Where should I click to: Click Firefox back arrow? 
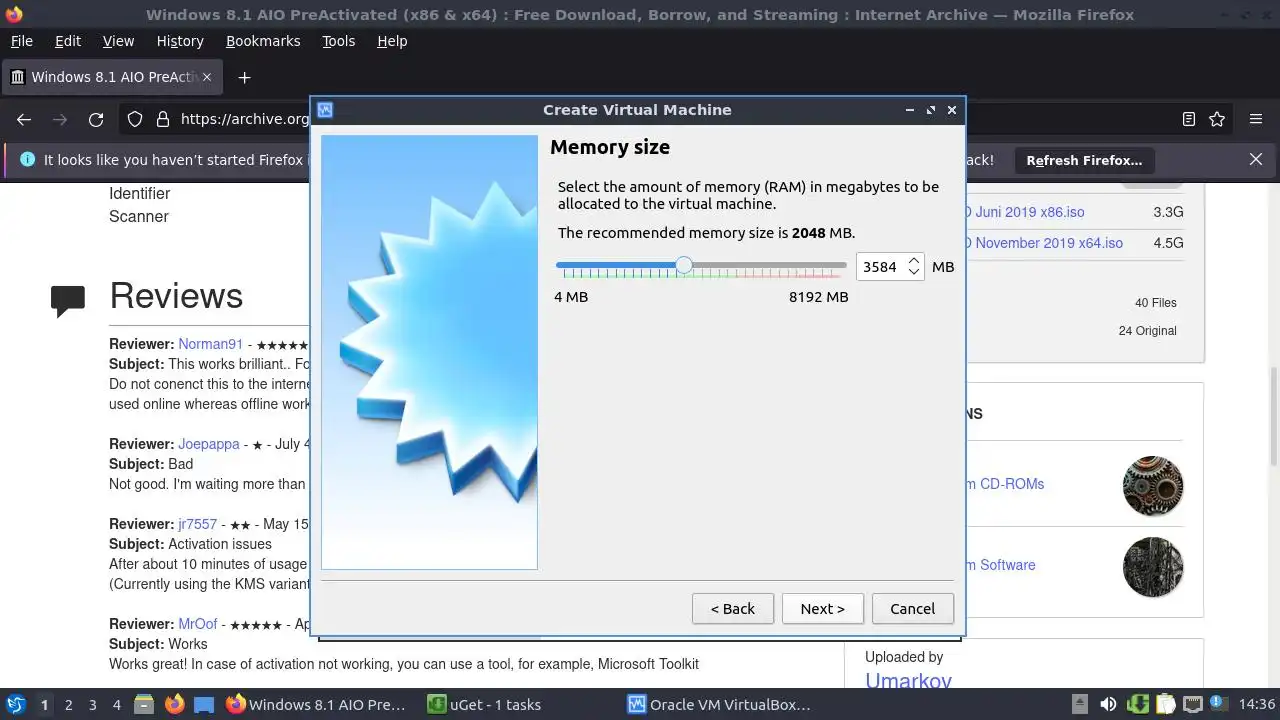[x=24, y=119]
